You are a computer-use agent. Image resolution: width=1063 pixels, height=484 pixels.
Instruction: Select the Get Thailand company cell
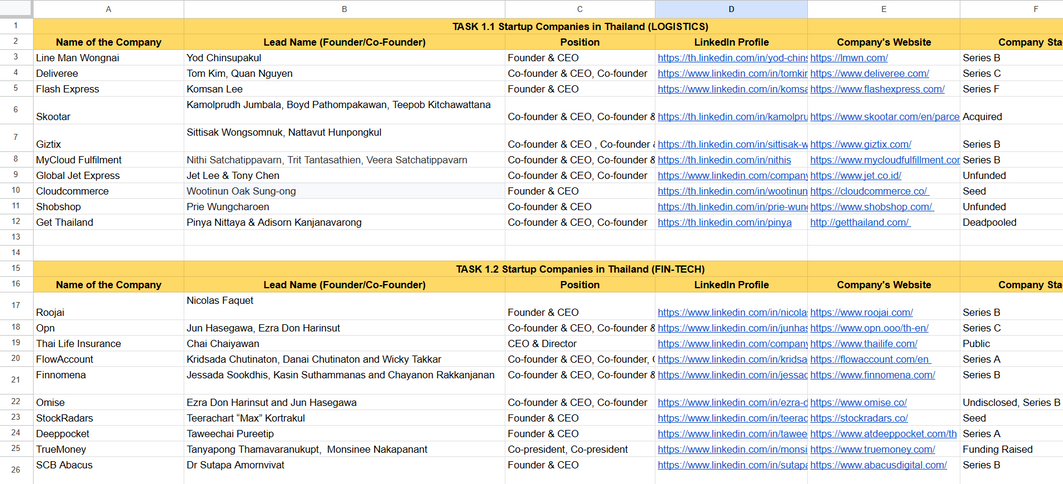click(x=108, y=222)
